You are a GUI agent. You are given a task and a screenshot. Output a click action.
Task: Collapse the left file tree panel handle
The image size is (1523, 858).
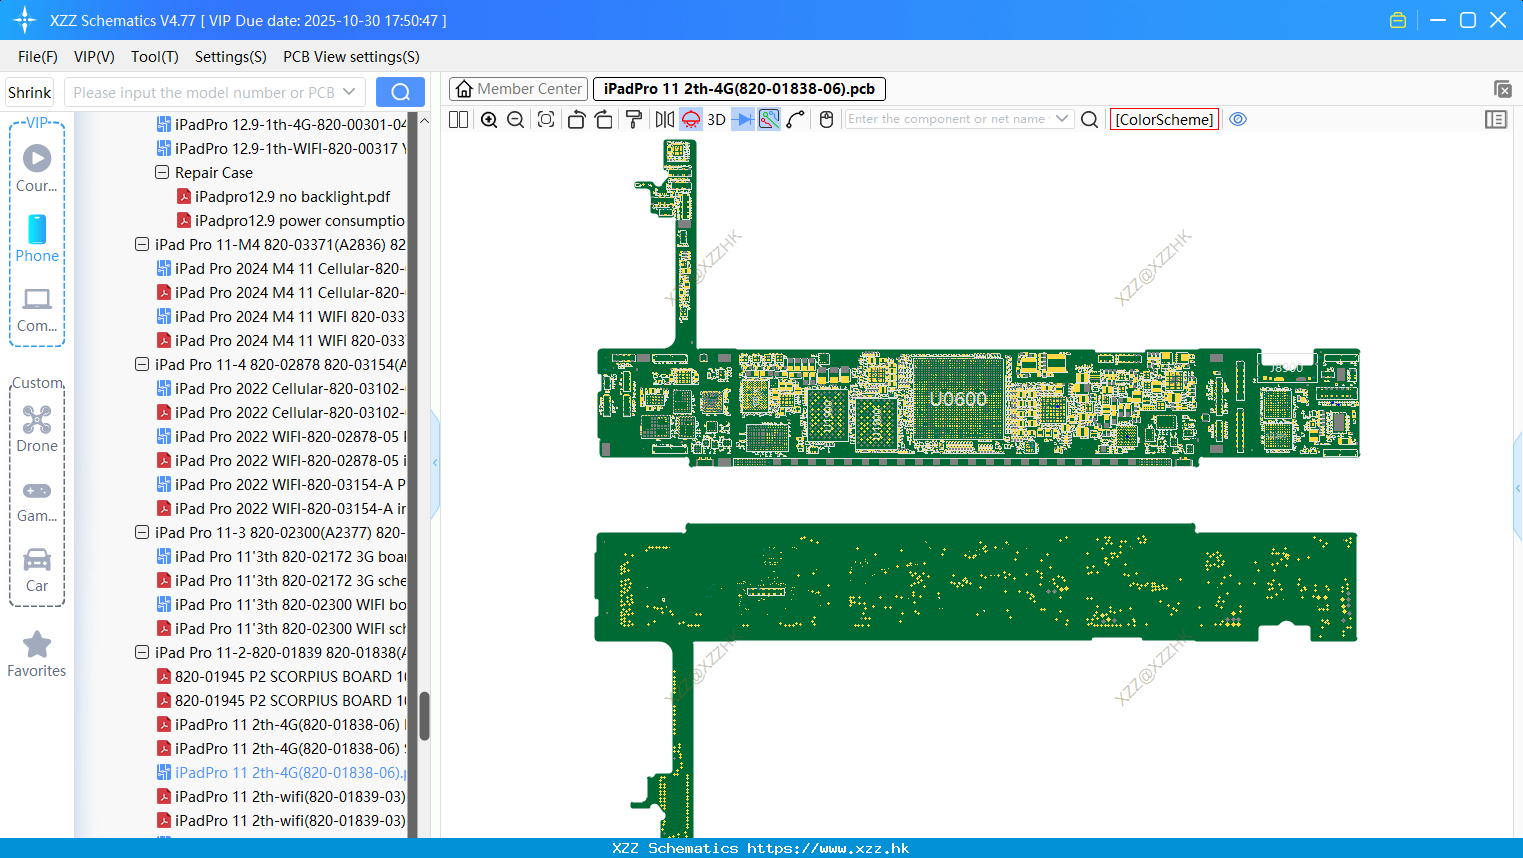[x=435, y=463]
